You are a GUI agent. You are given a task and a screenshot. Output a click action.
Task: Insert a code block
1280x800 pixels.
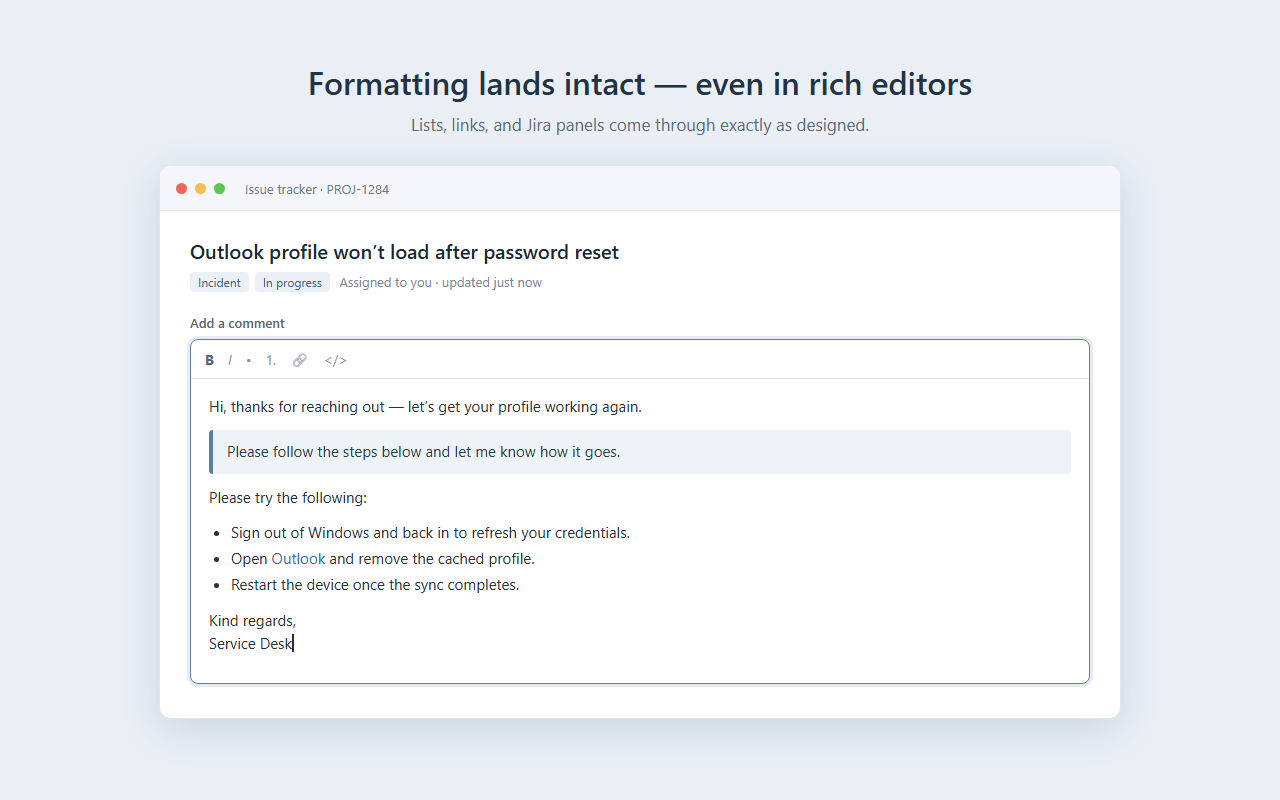point(336,360)
